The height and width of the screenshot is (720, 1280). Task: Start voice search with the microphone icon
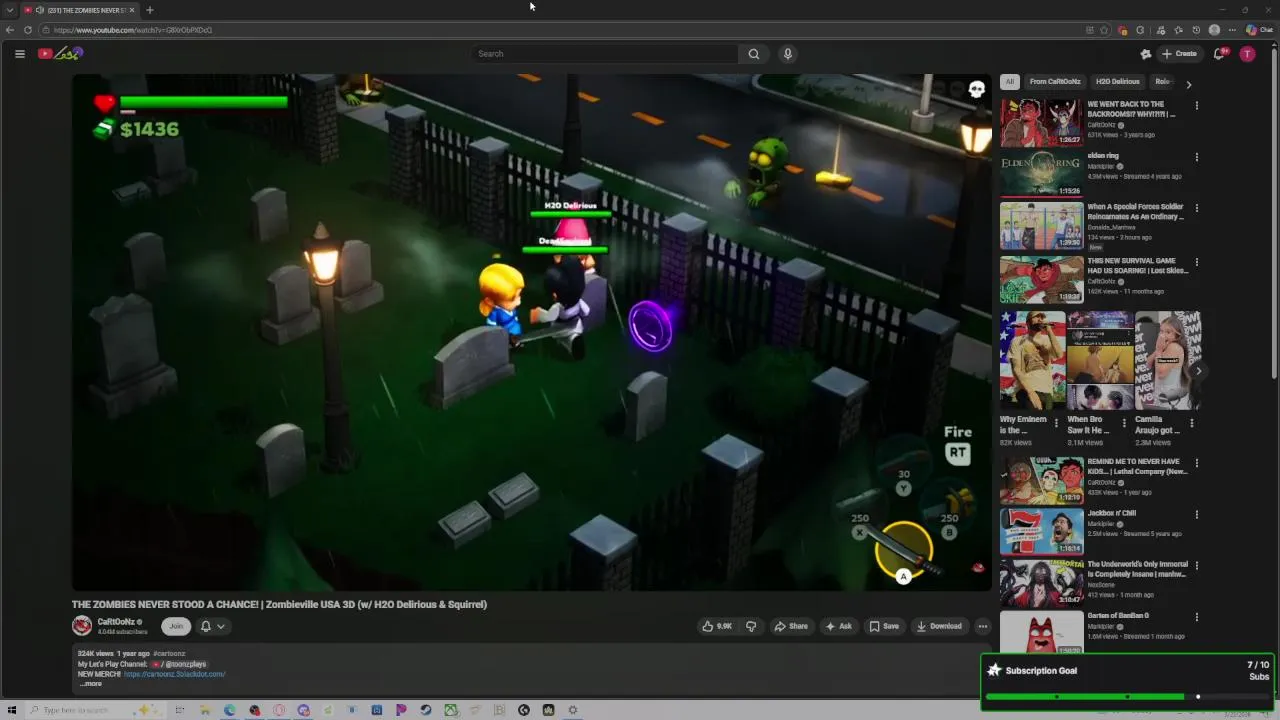click(788, 54)
